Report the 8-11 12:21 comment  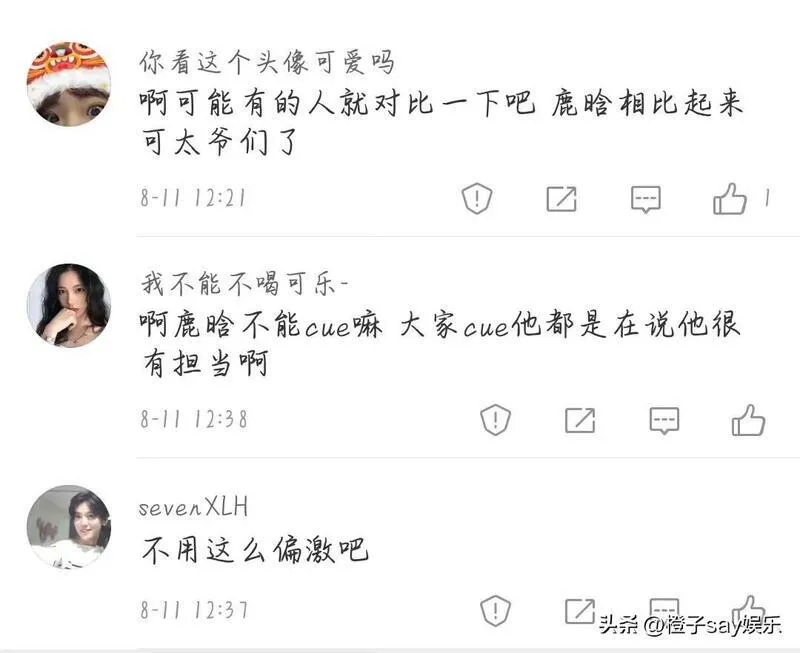pyautogui.click(x=477, y=198)
